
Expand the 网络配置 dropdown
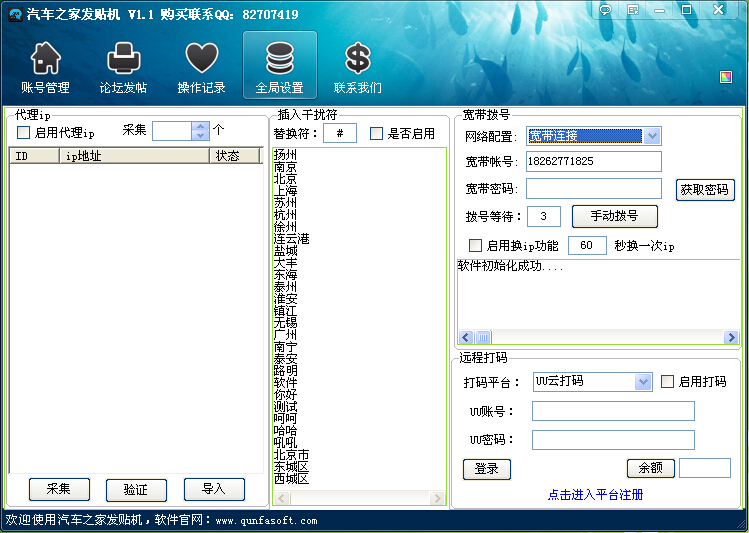(652, 136)
